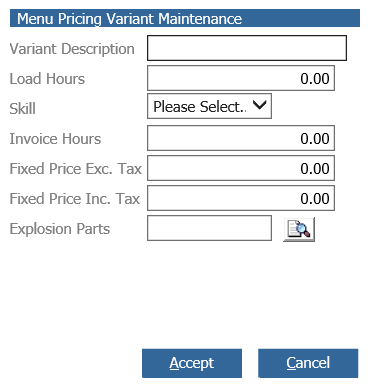The height and width of the screenshot is (384, 372).
Task: Click the Explosion Parts text box
Action: click(209, 228)
